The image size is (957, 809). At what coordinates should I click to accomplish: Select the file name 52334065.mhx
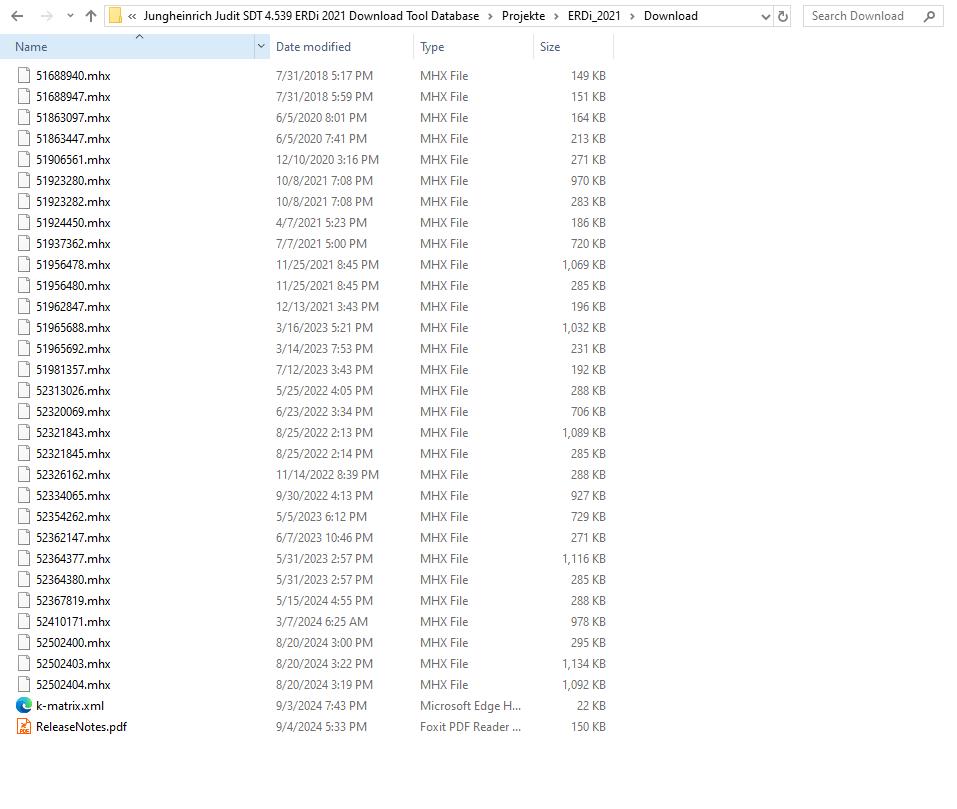[x=73, y=495]
